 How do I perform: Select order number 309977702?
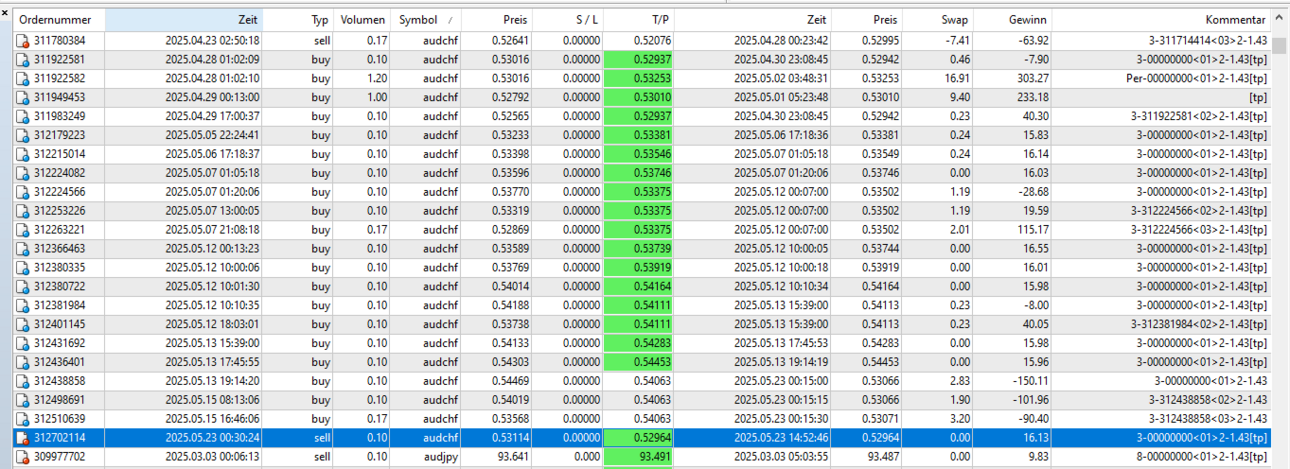coord(60,457)
